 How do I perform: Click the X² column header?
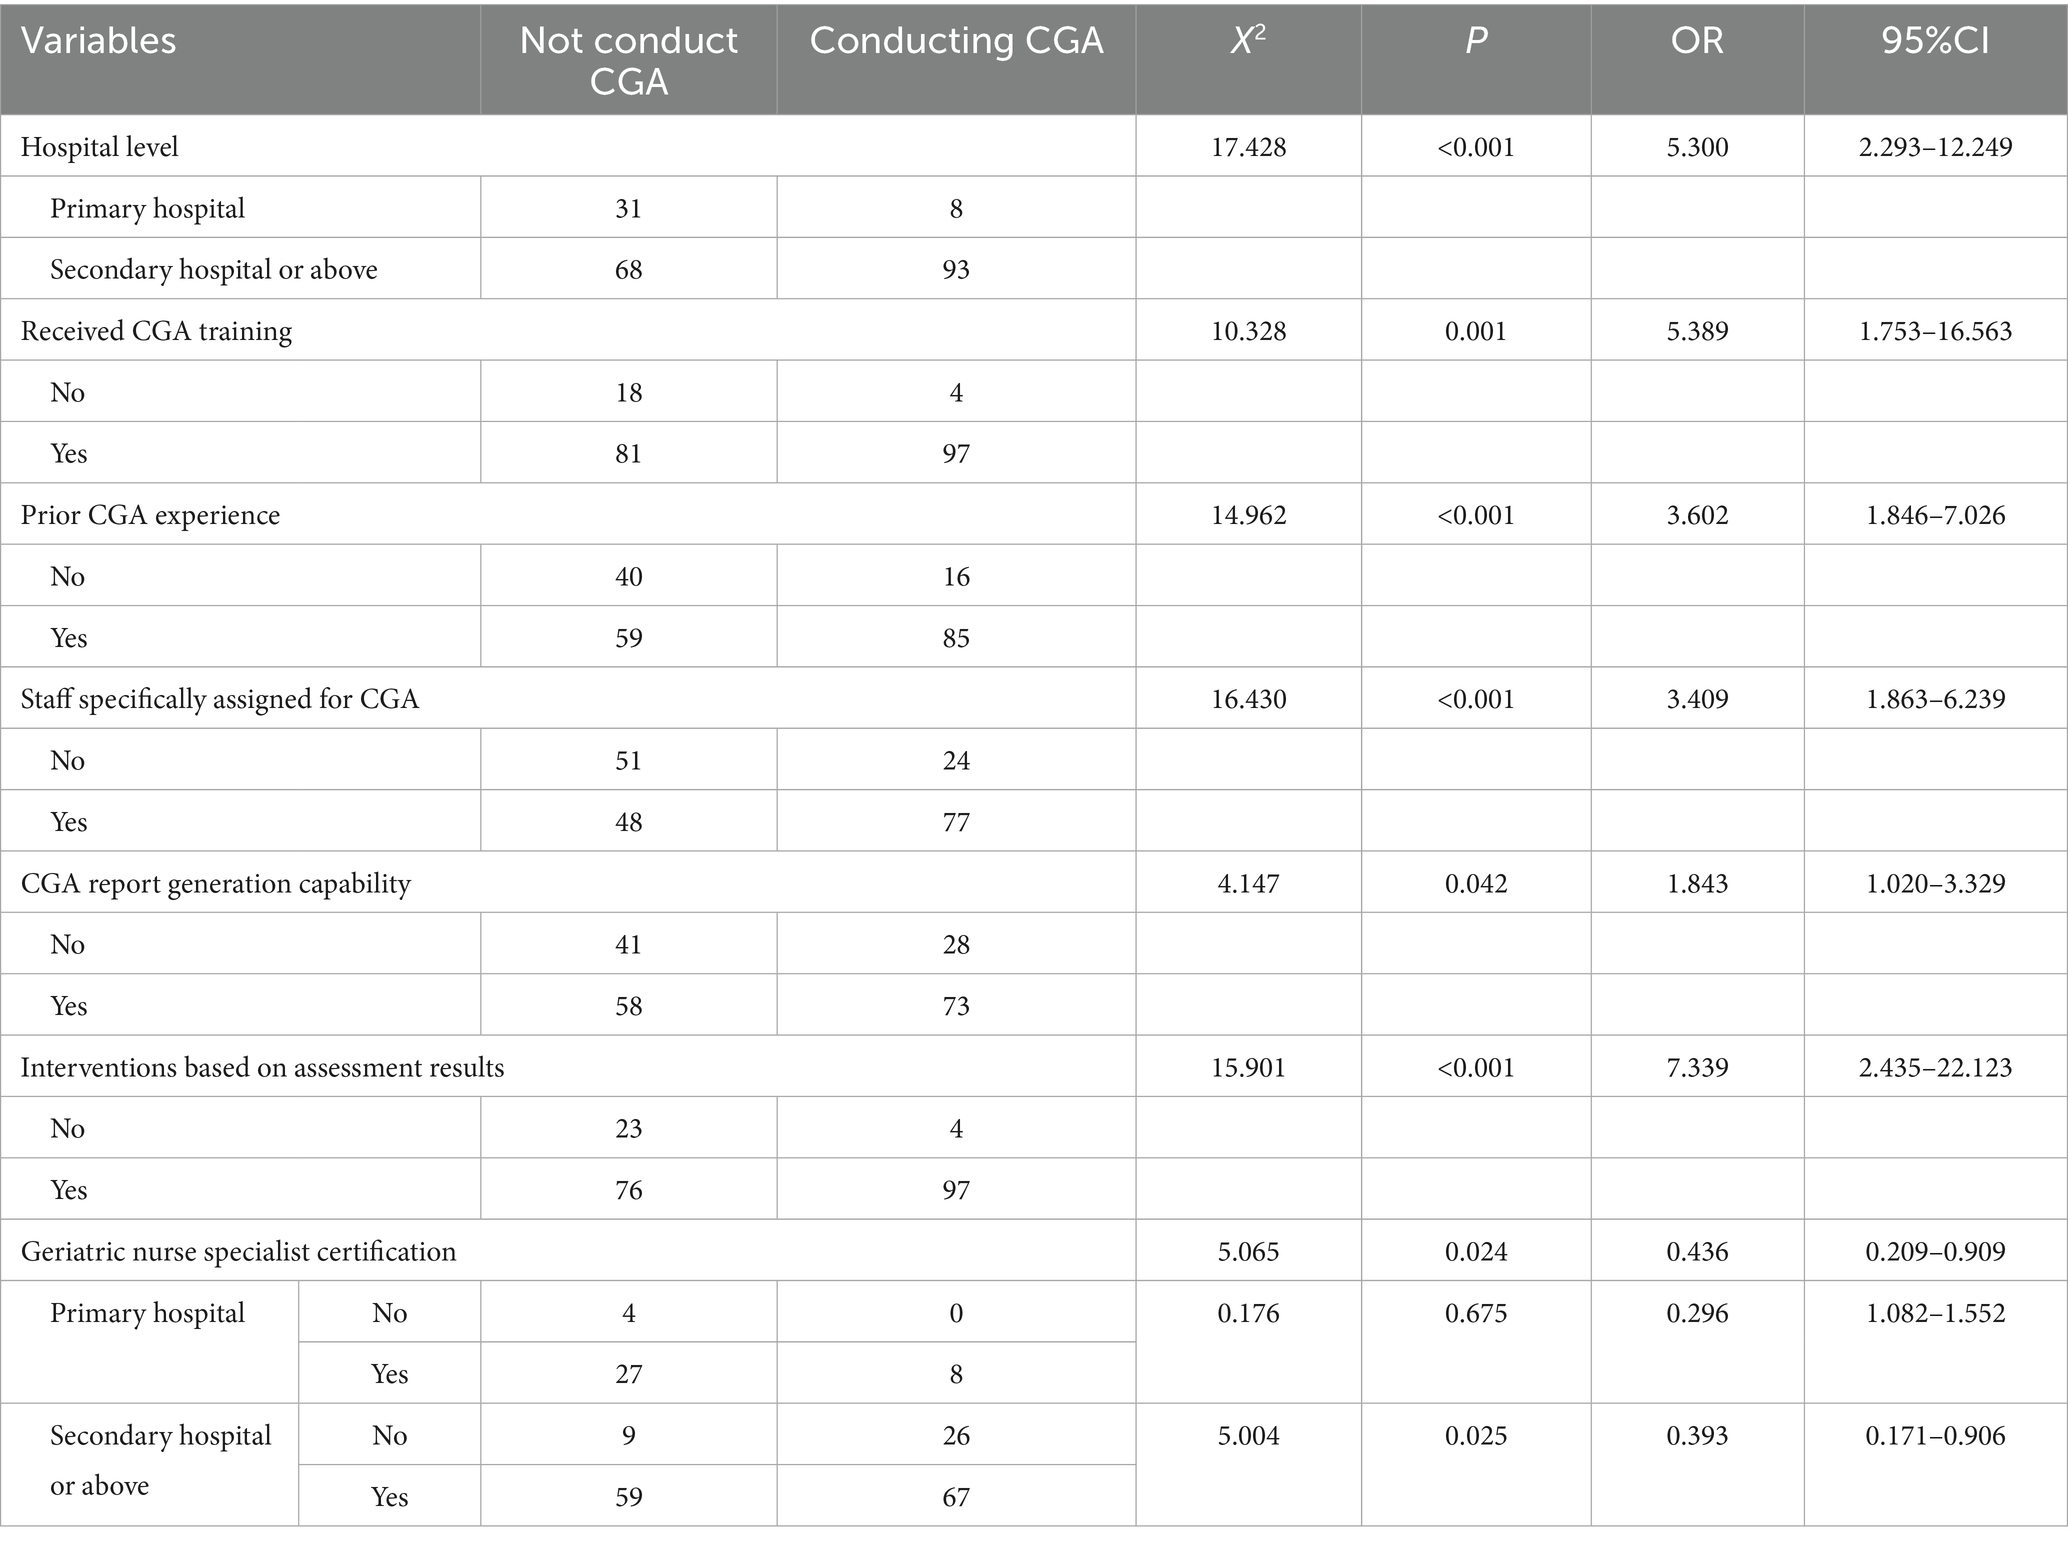click(x=1248, y=41)
